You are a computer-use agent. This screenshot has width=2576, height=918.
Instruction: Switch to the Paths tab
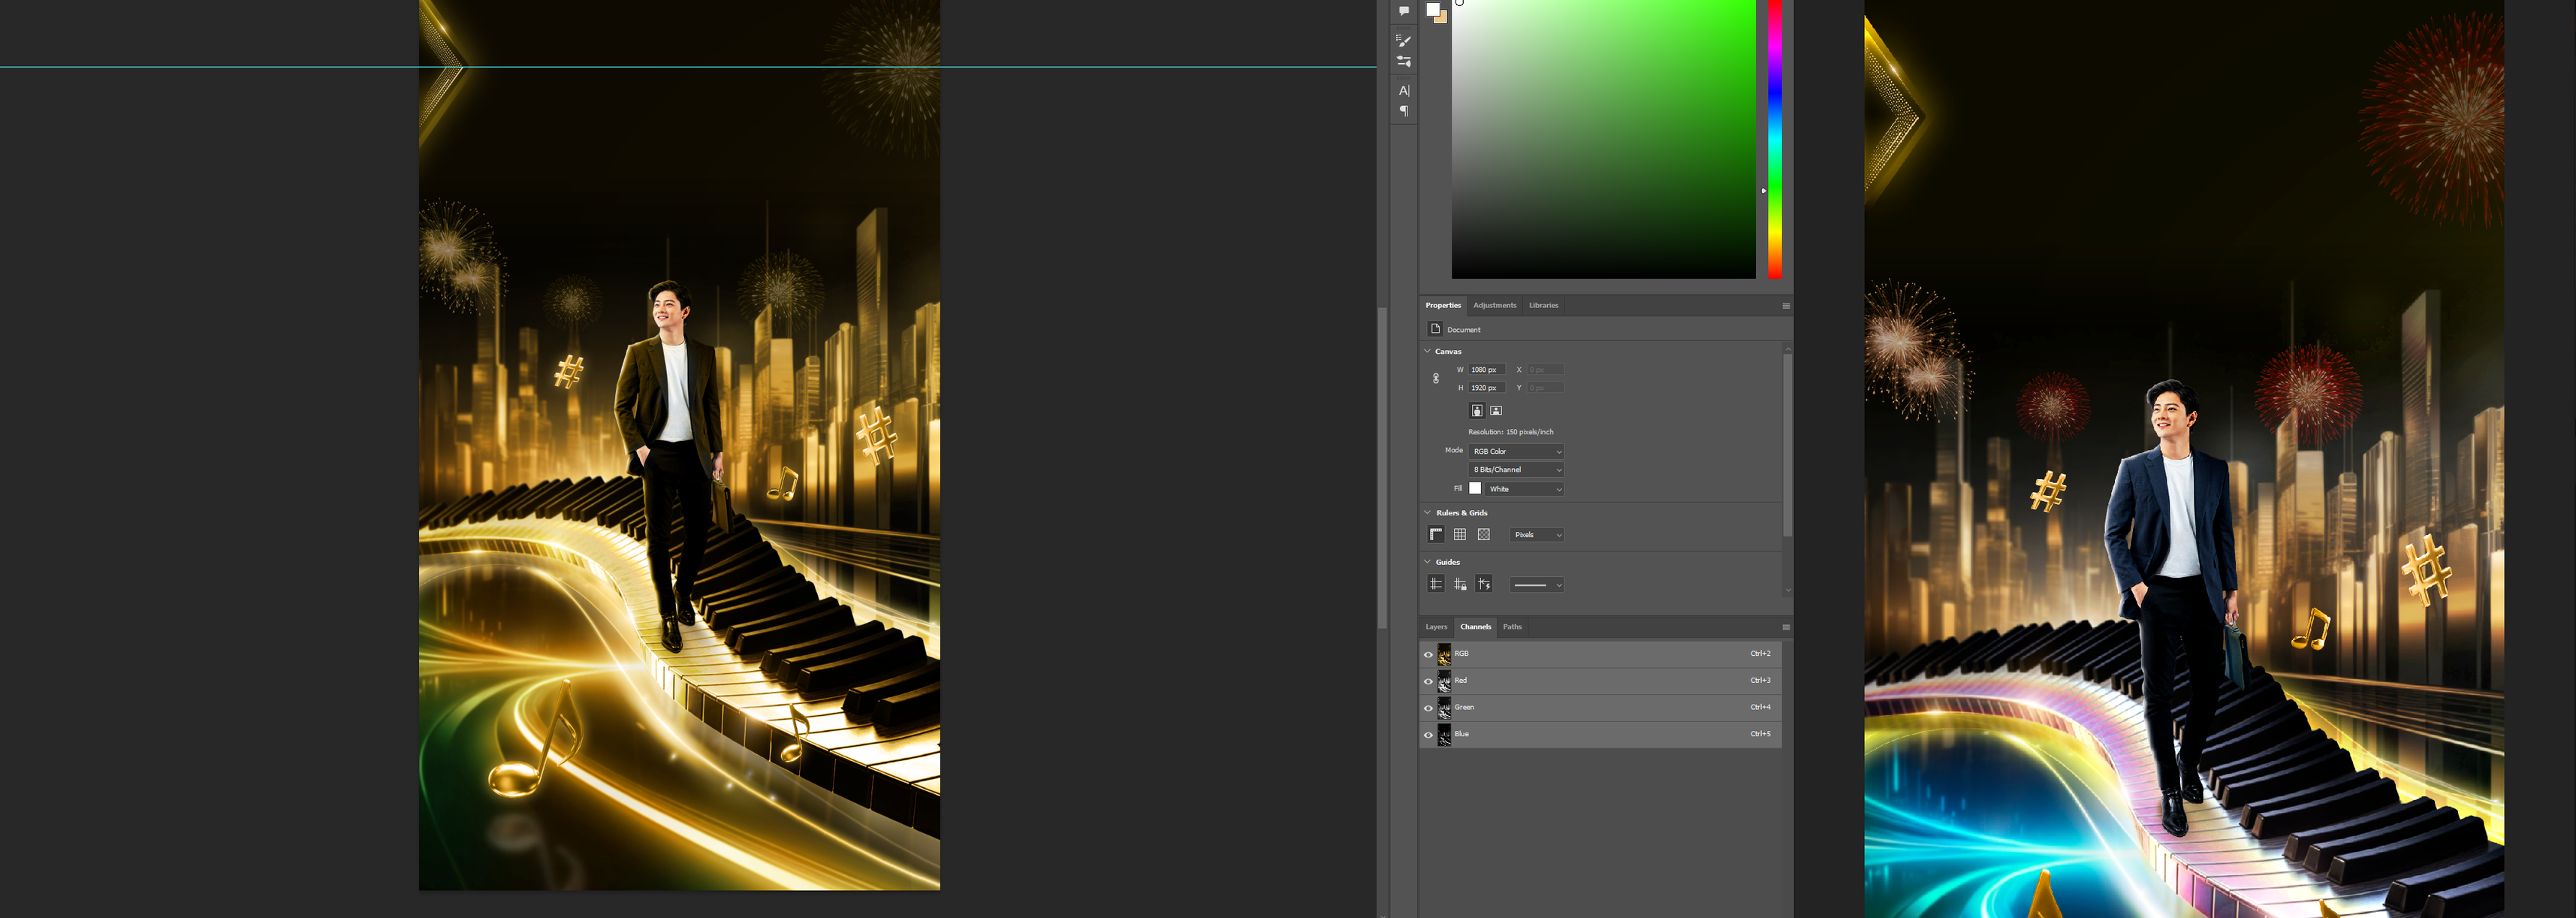tap(1512, 627)
